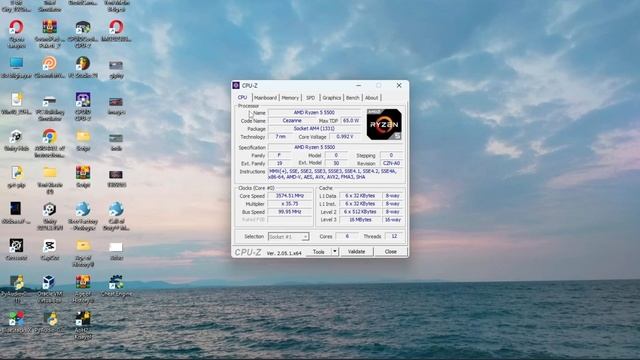Click the Threads value 12

394,236
